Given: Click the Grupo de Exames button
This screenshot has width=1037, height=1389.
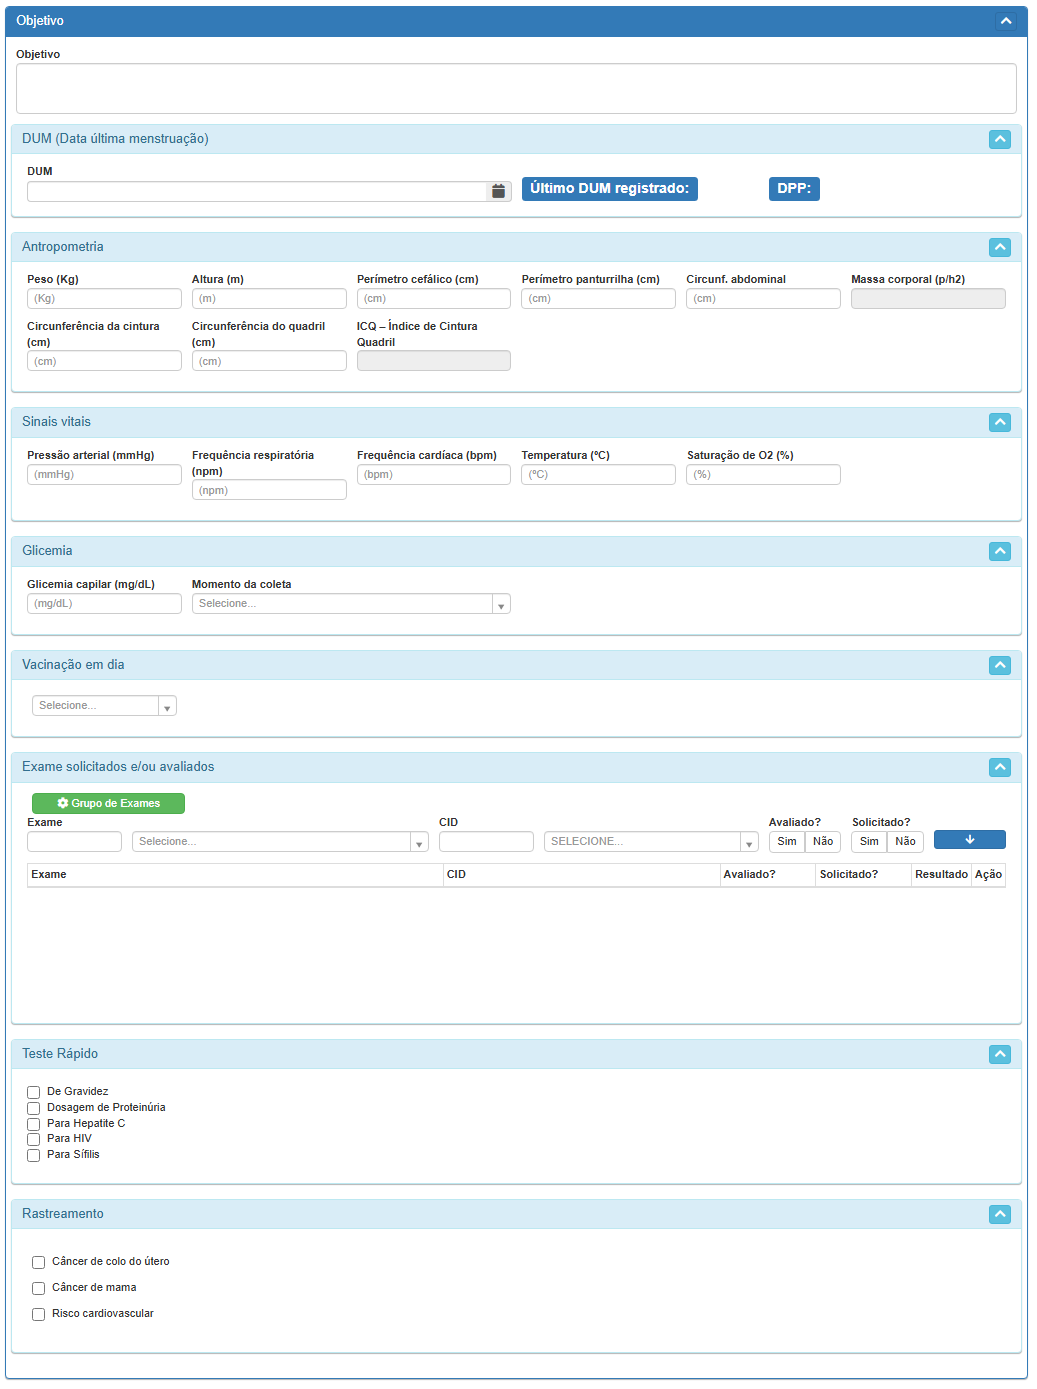Looking at the screenshot, I should click(x=108, y=803).
